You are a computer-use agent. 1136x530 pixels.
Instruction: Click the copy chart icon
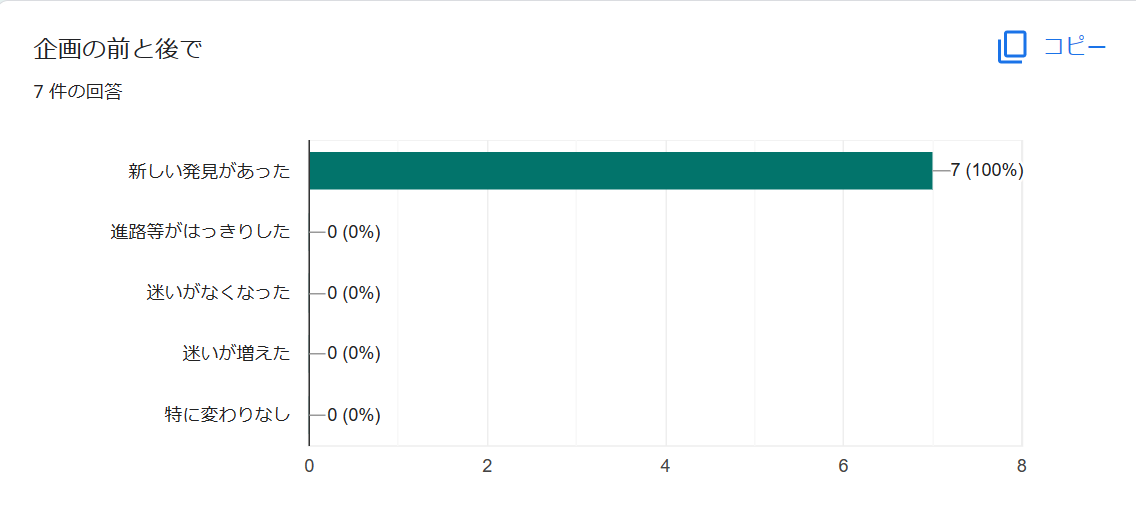(x=1012, y=47)
